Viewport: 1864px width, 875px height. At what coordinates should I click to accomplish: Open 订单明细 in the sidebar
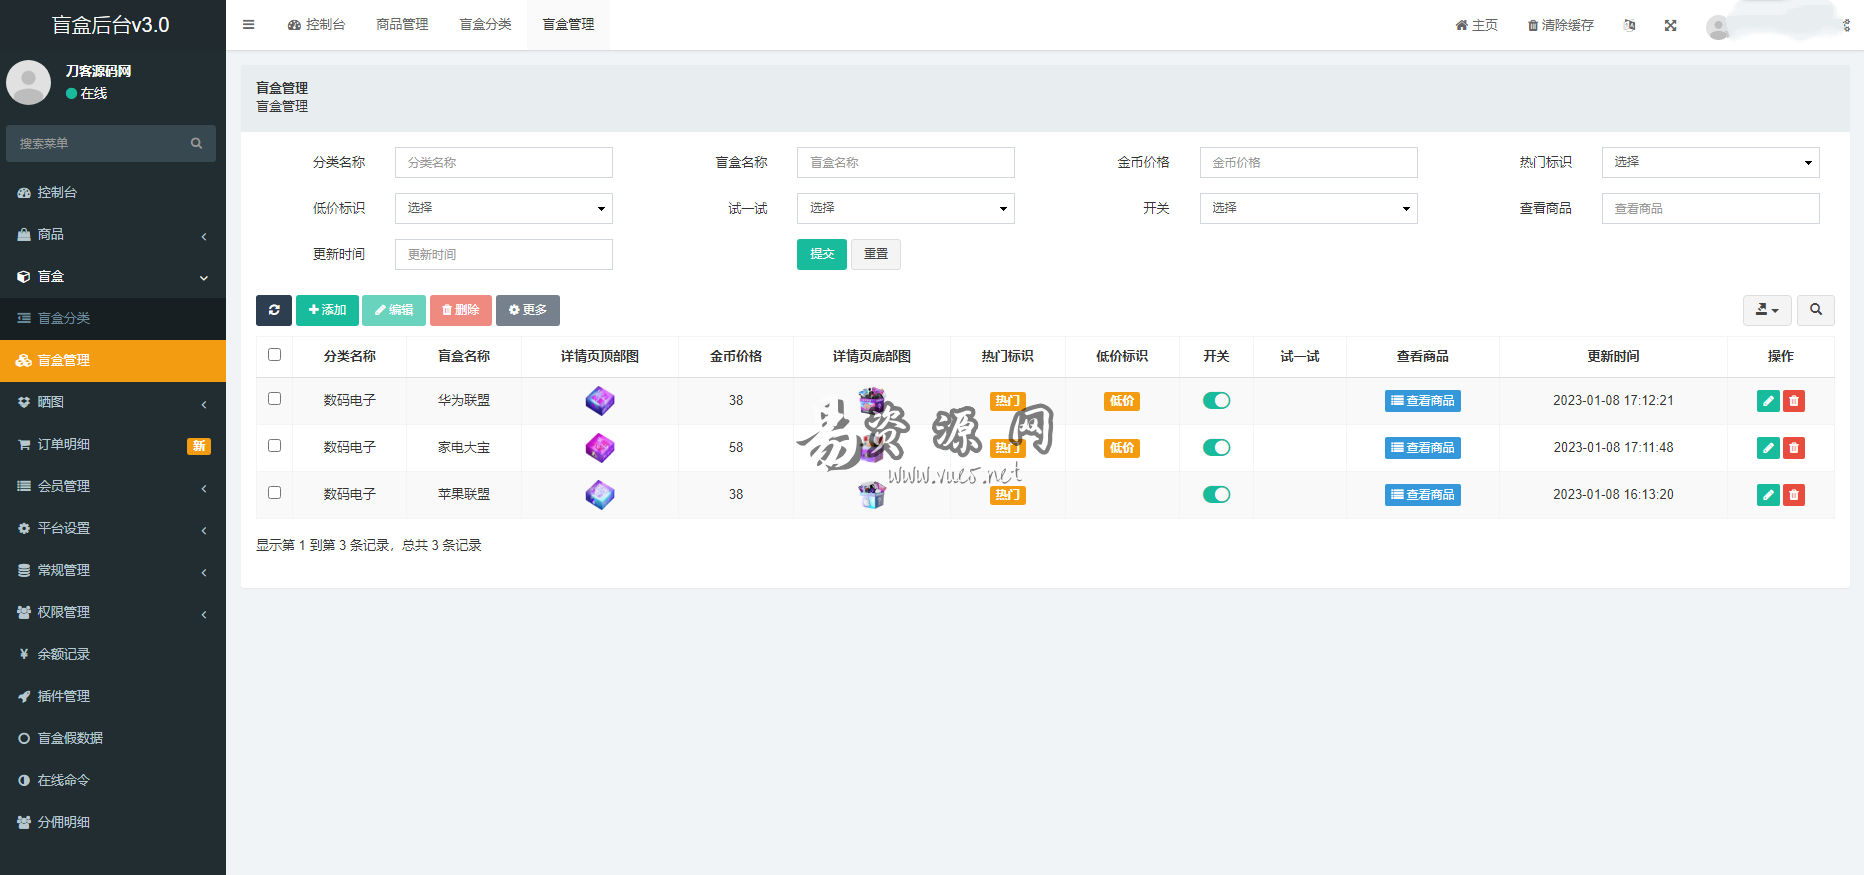coord(113,444)
